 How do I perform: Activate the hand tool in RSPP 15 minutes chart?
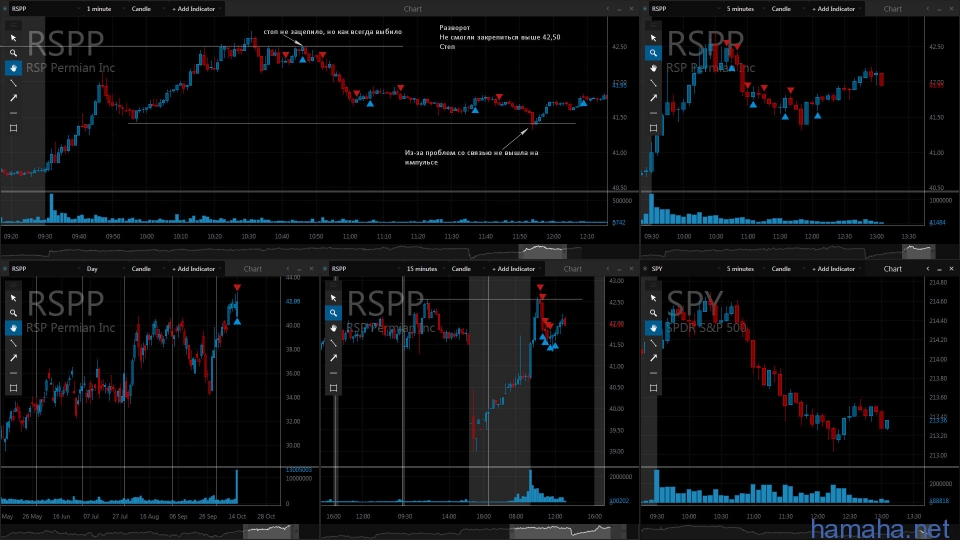(333, 328)
